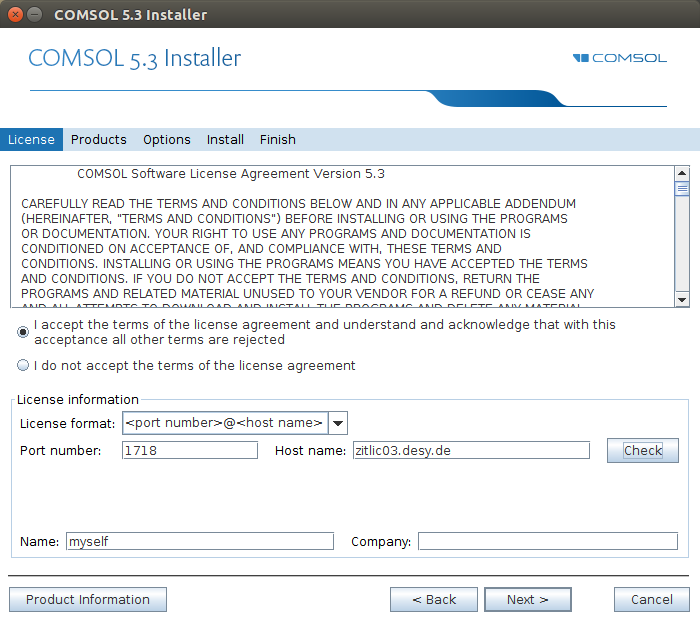Click the license text scrollbar down arrow
Screen dimensions: 700x620
point(682,299)
